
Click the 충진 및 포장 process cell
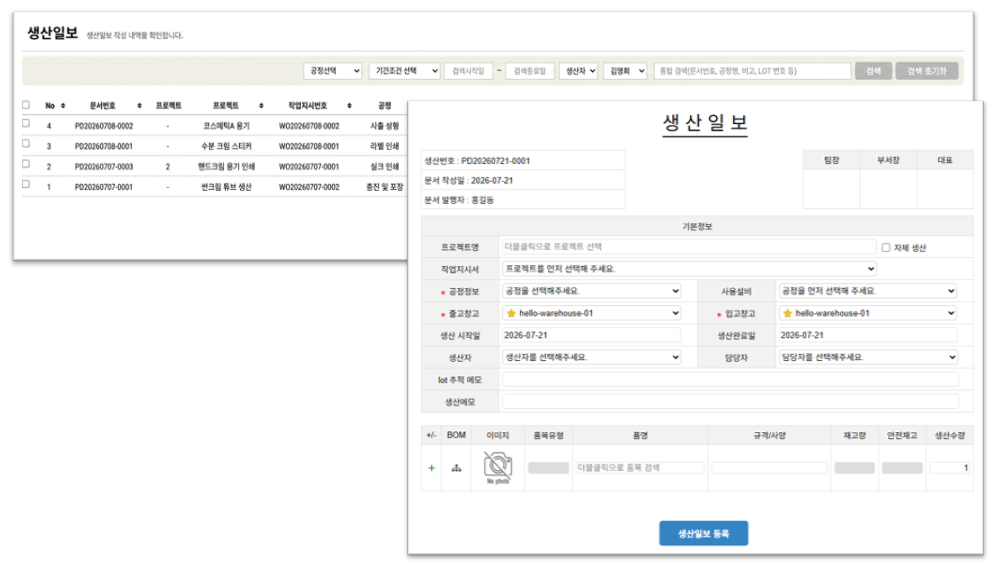(x=384, y=187)
